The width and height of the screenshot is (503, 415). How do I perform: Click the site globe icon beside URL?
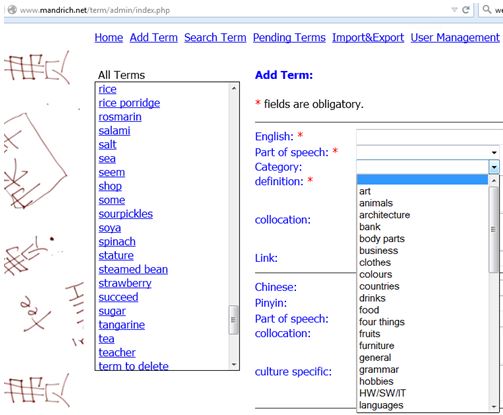(12, 10)
